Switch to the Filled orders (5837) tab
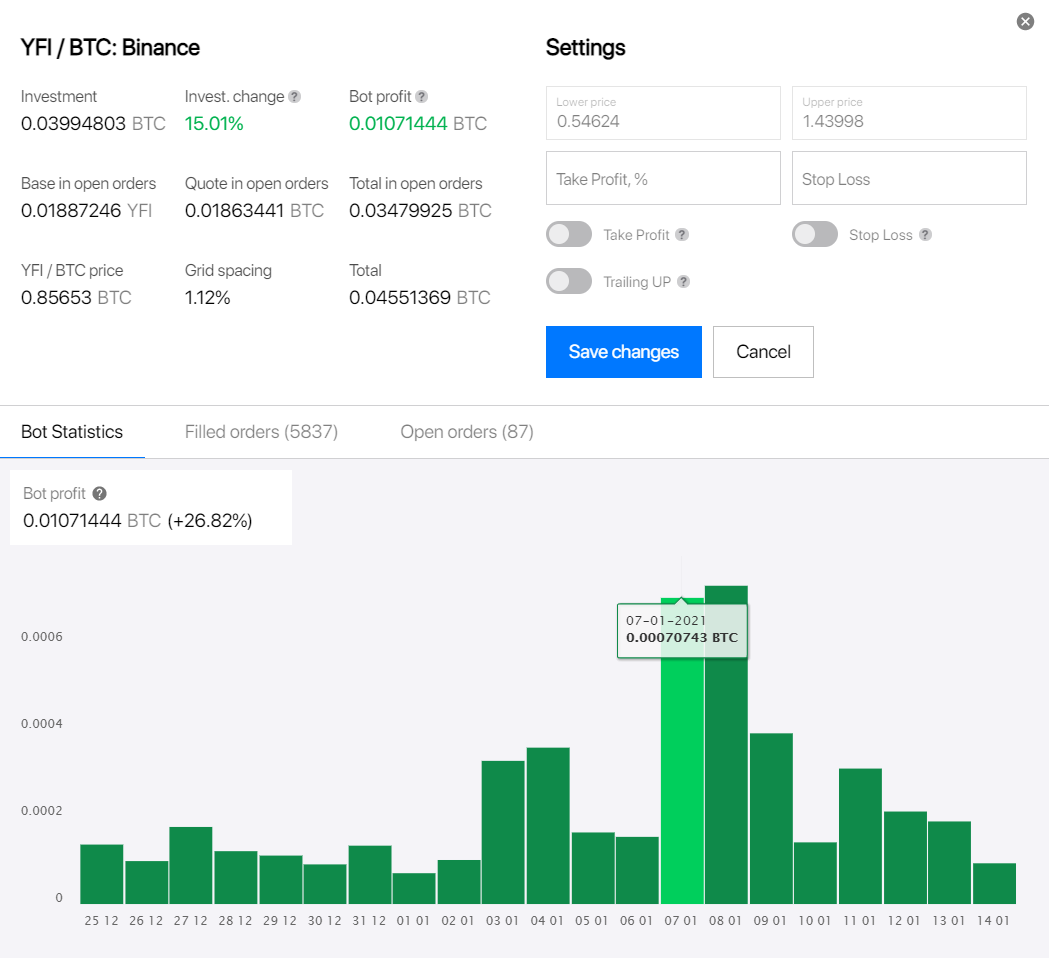This screenshot has width=1049, height=959. (x=261, y=432)
